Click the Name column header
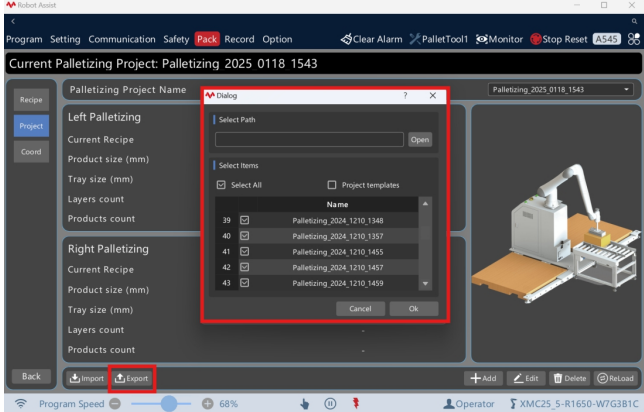The width and height of the screenshot is (644, 412). pos(338,204)
